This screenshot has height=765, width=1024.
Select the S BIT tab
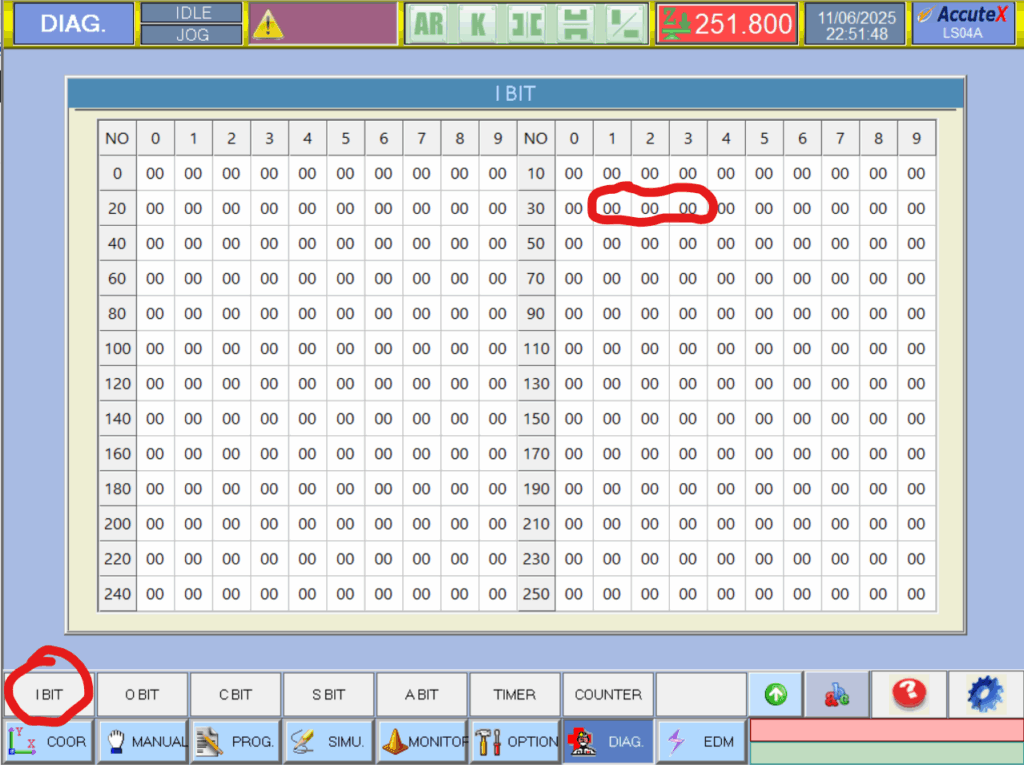click(x=328, y=694)
